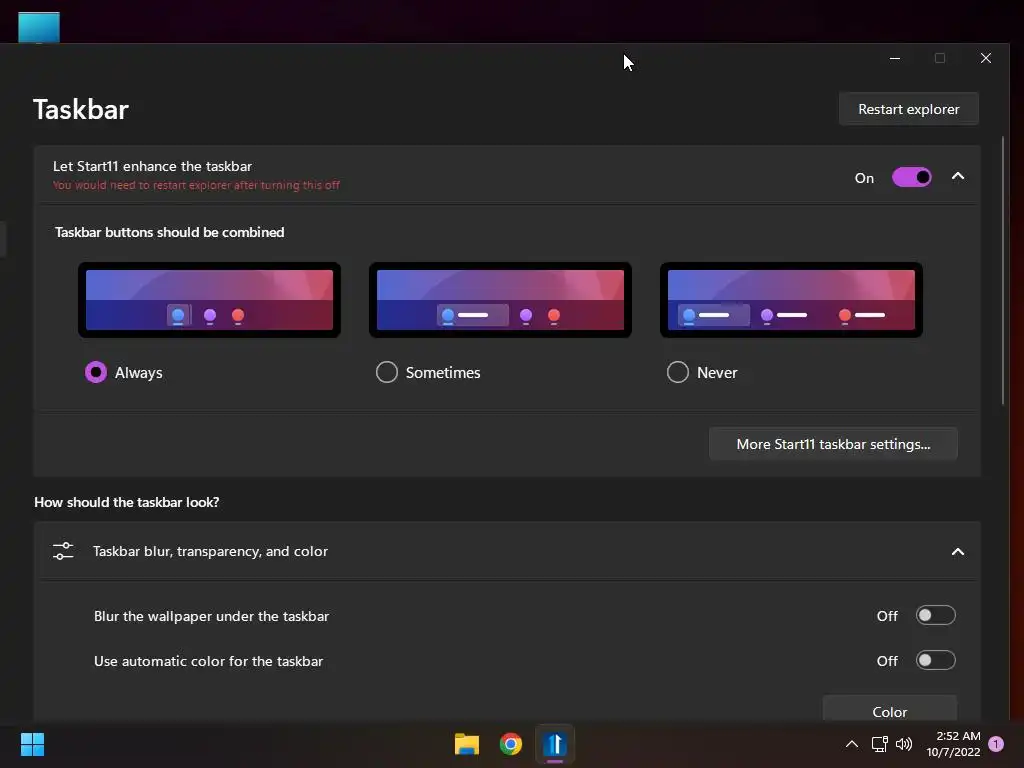Minimize the Start11 settings window

(x=895, y=58)
